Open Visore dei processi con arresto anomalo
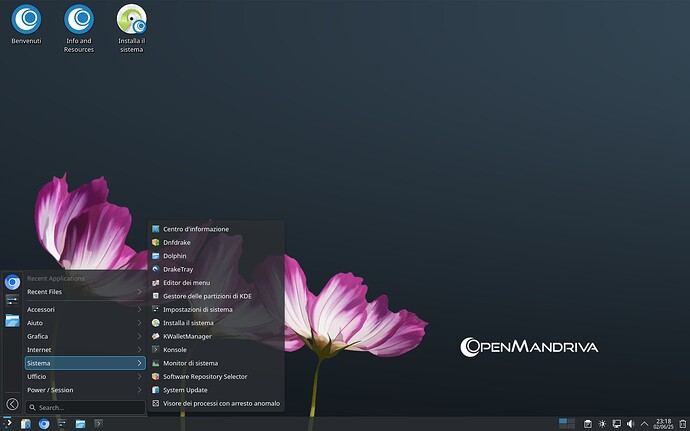The image size is (690, 431). coord(216,404)
